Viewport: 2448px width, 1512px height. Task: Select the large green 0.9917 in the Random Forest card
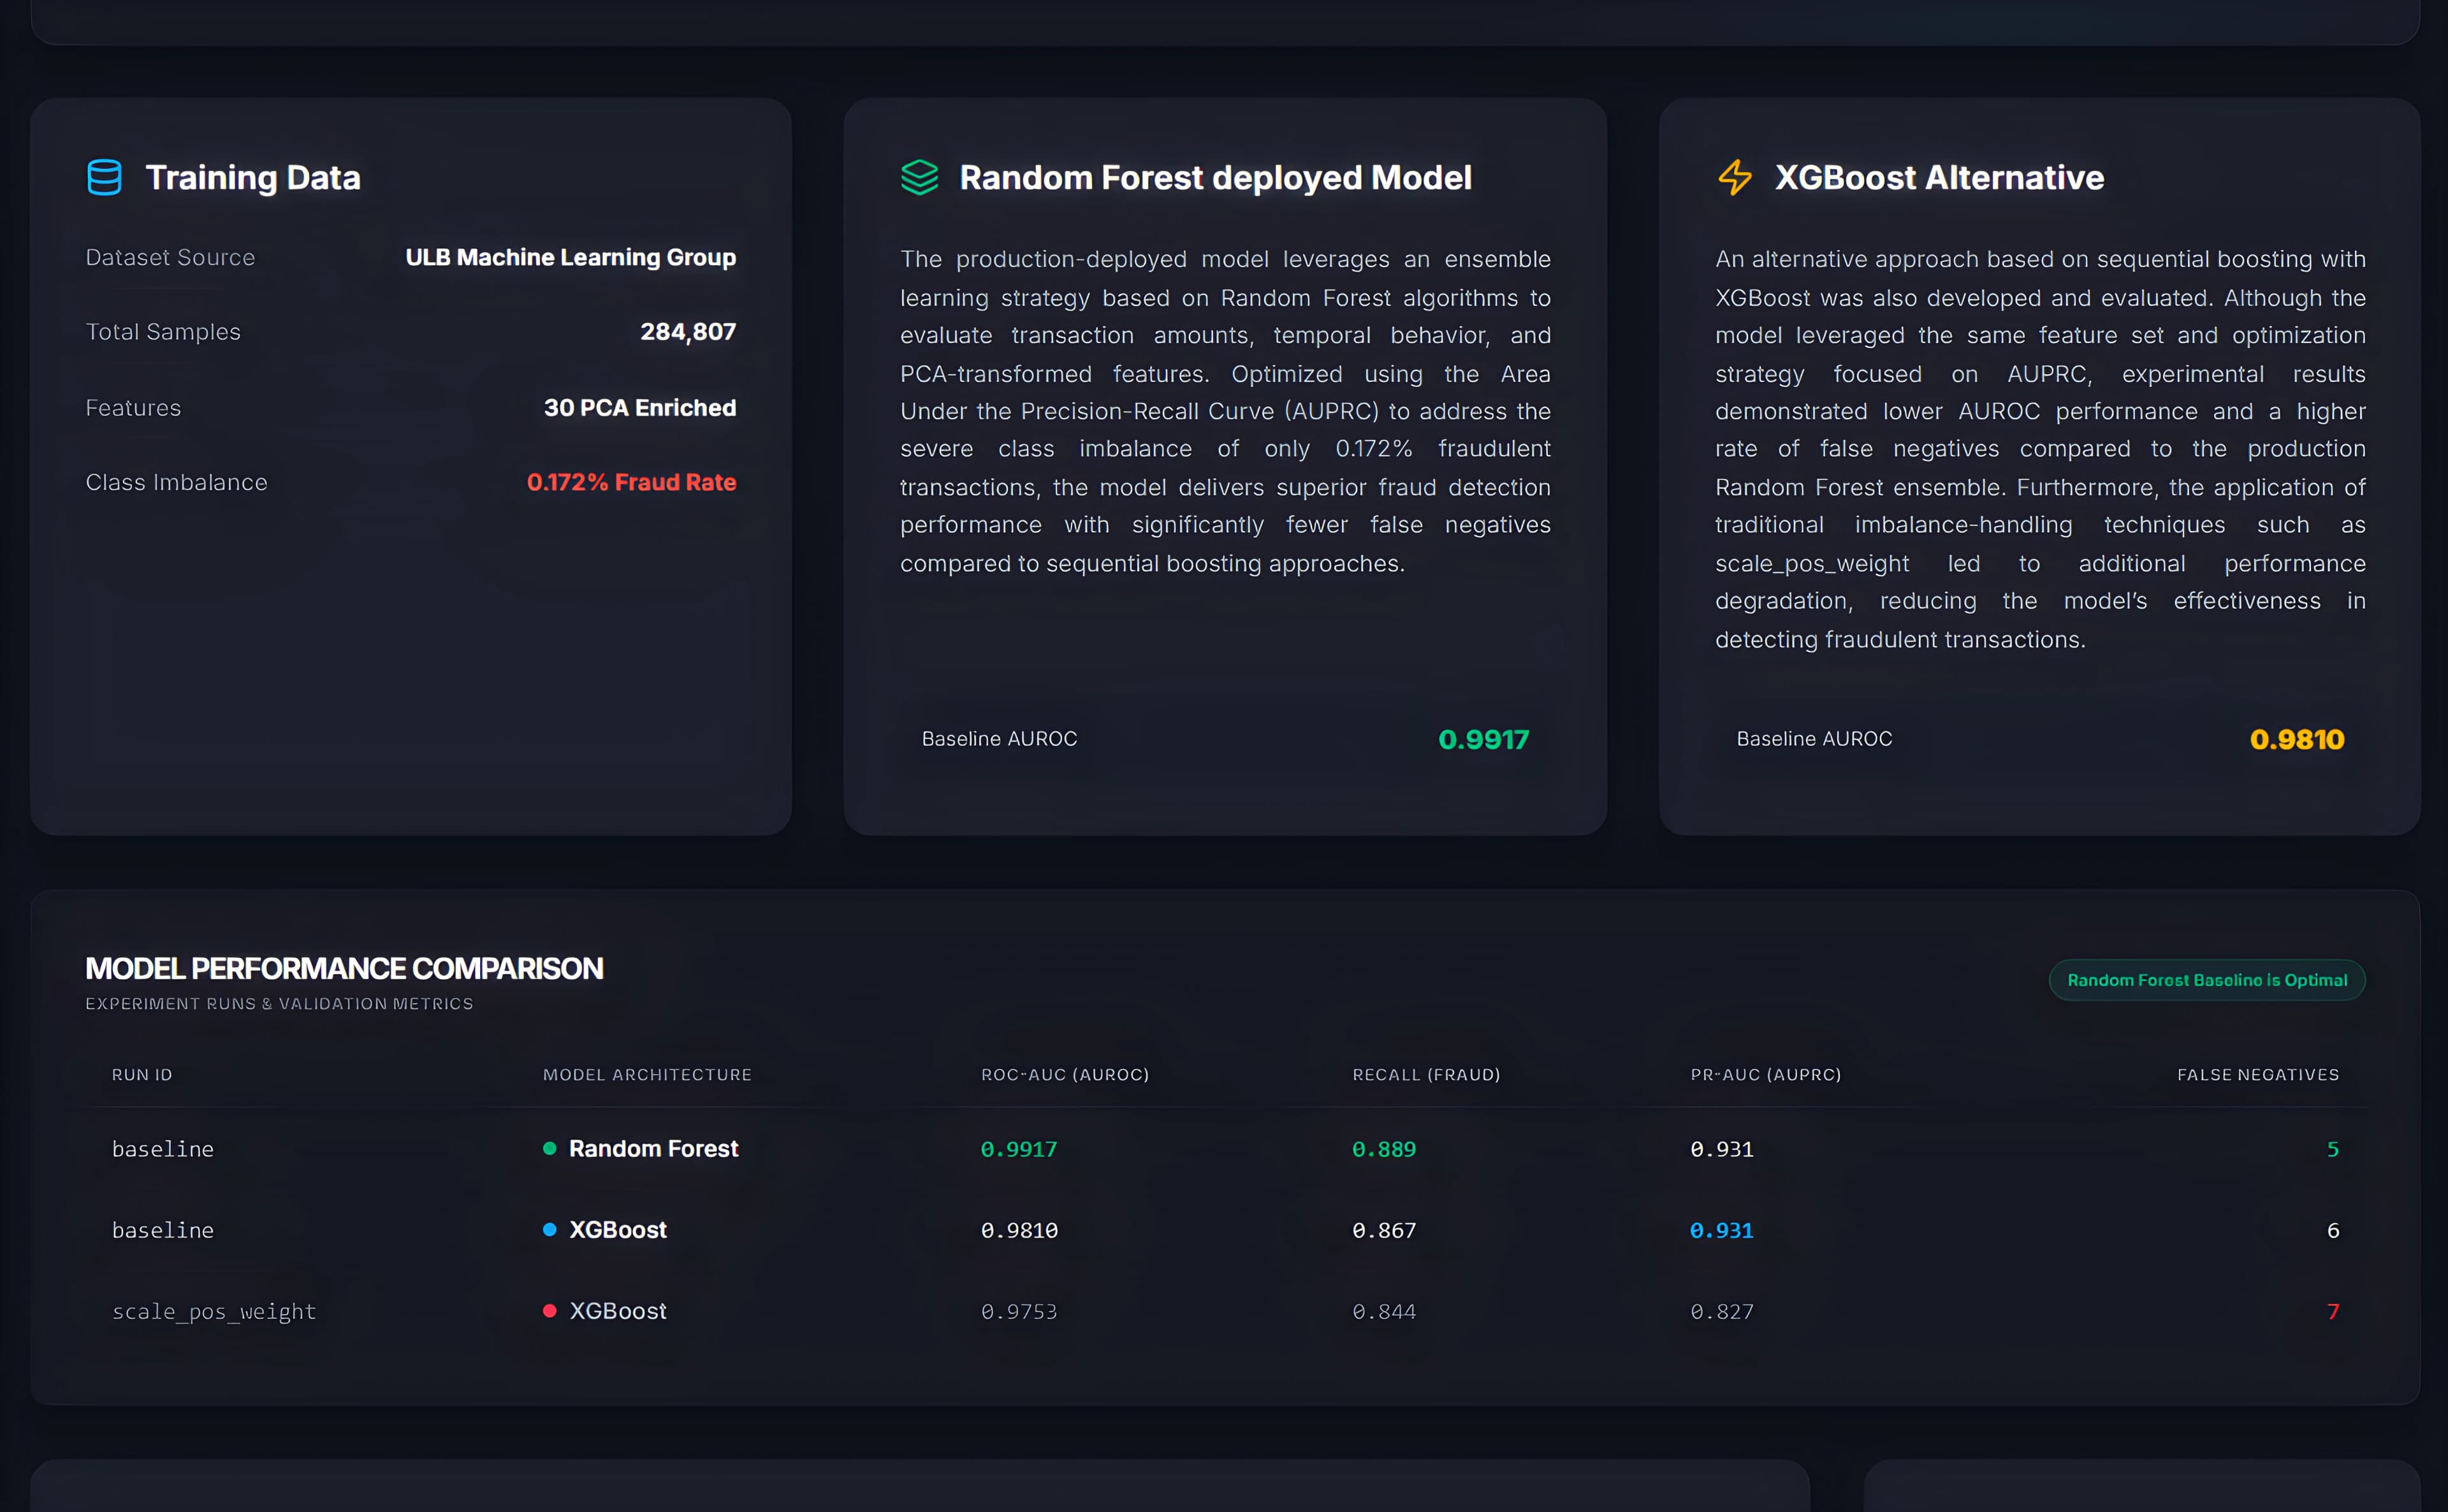pyautogui.click(x=1484, y=739)
